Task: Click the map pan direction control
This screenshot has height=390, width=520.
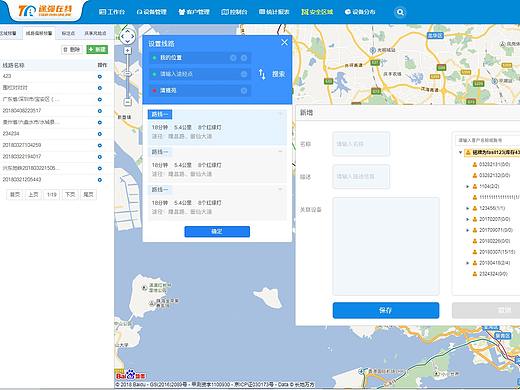Action: click(x=127, y=36)
